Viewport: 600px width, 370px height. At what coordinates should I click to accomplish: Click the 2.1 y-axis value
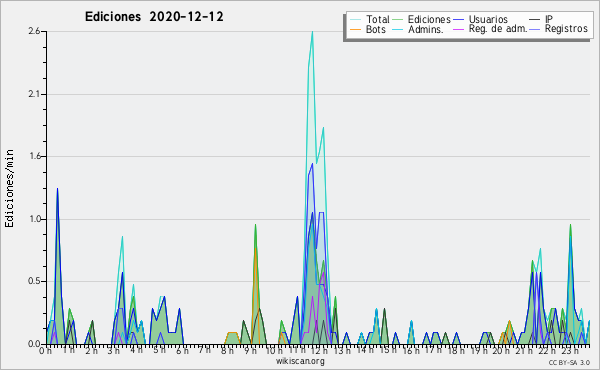34,94
